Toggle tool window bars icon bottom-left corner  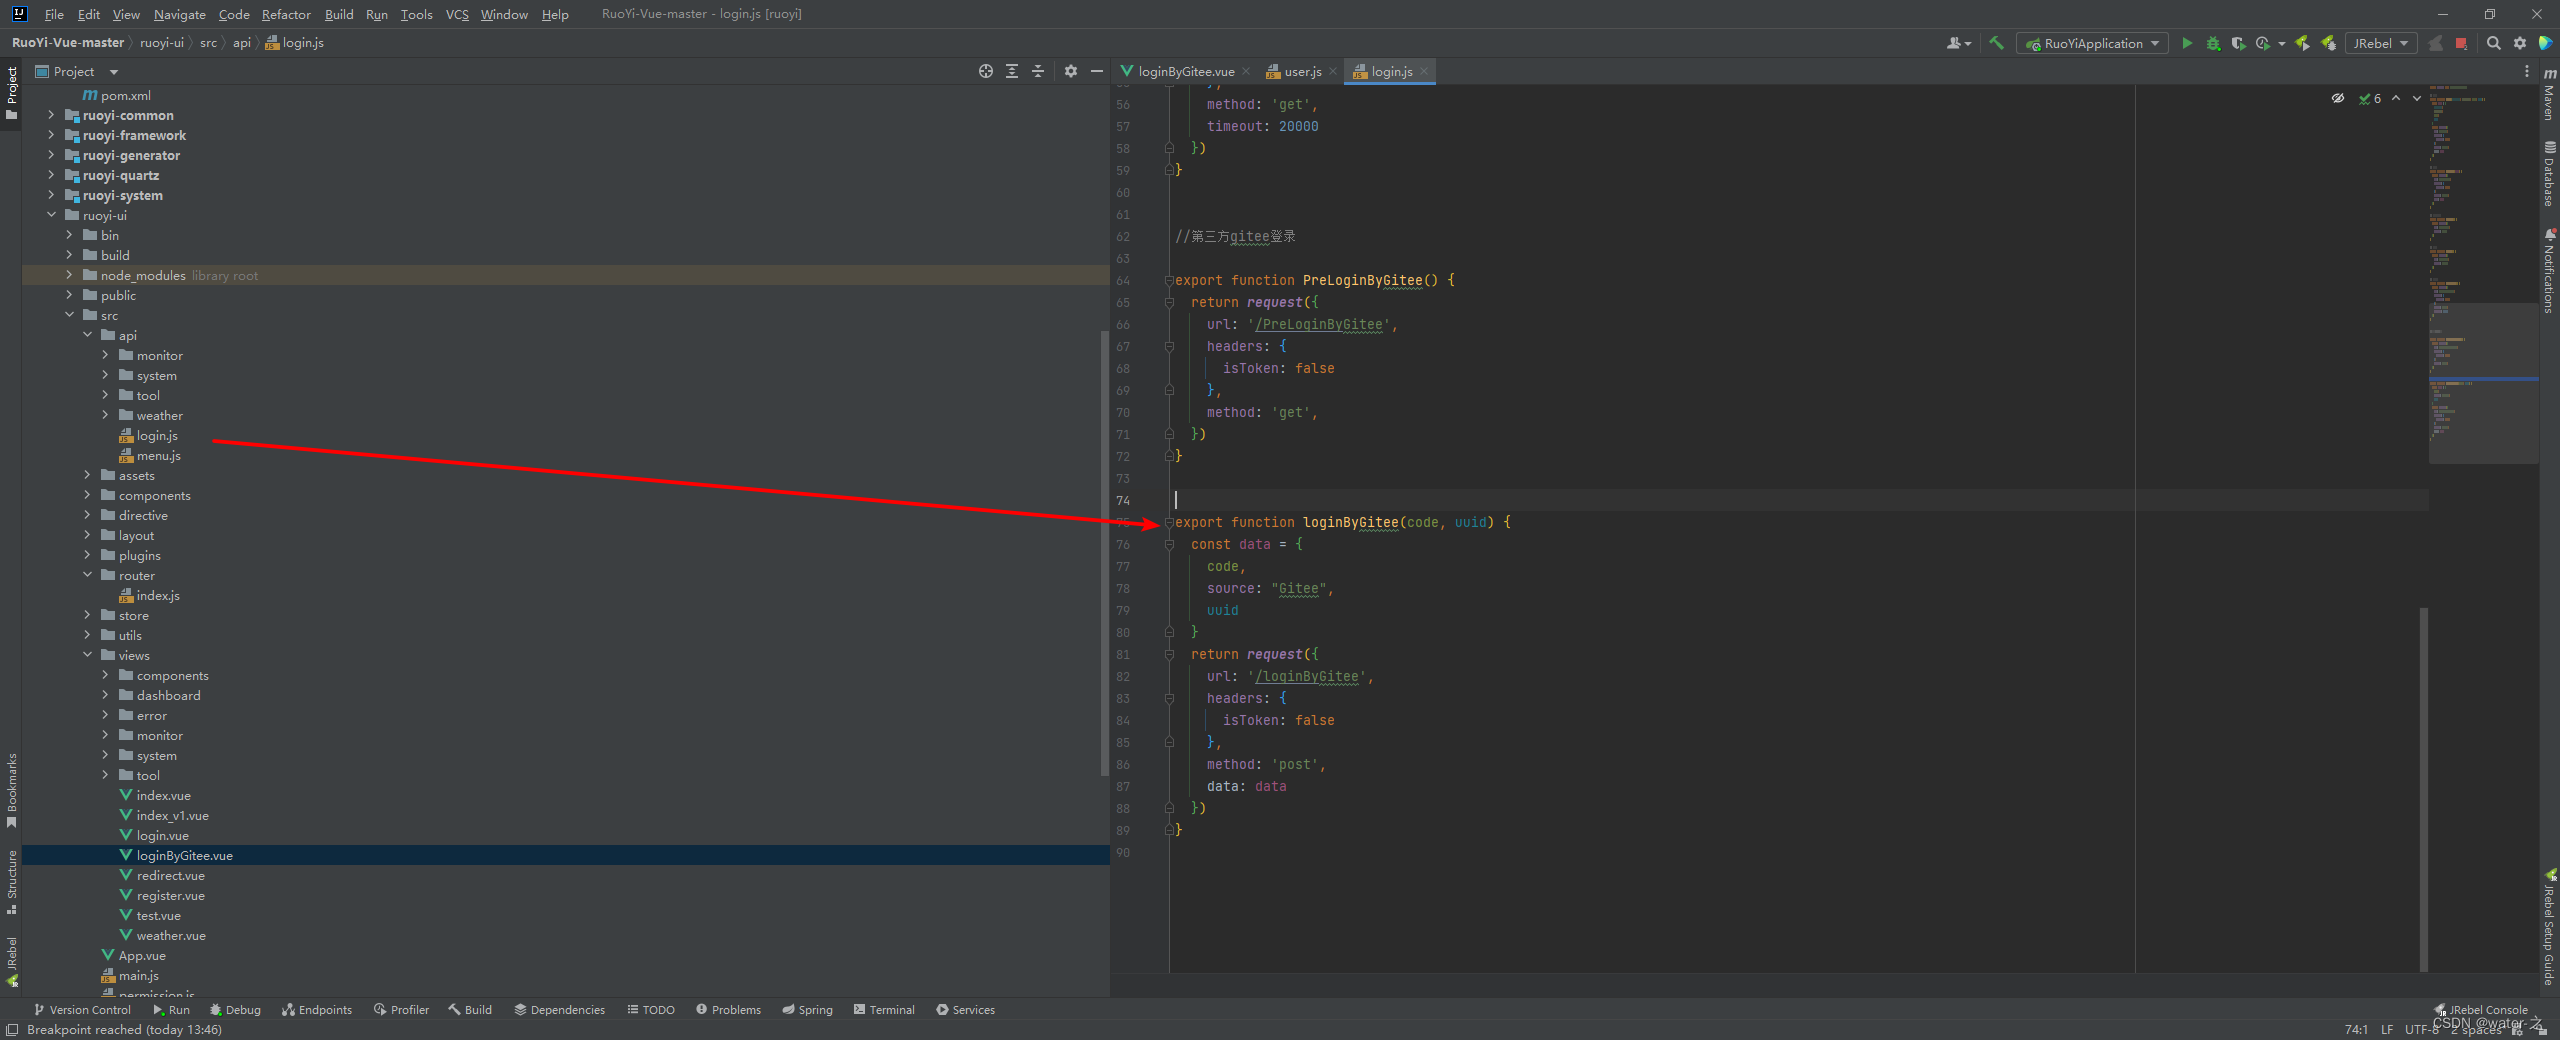[x=11, y=1030]
